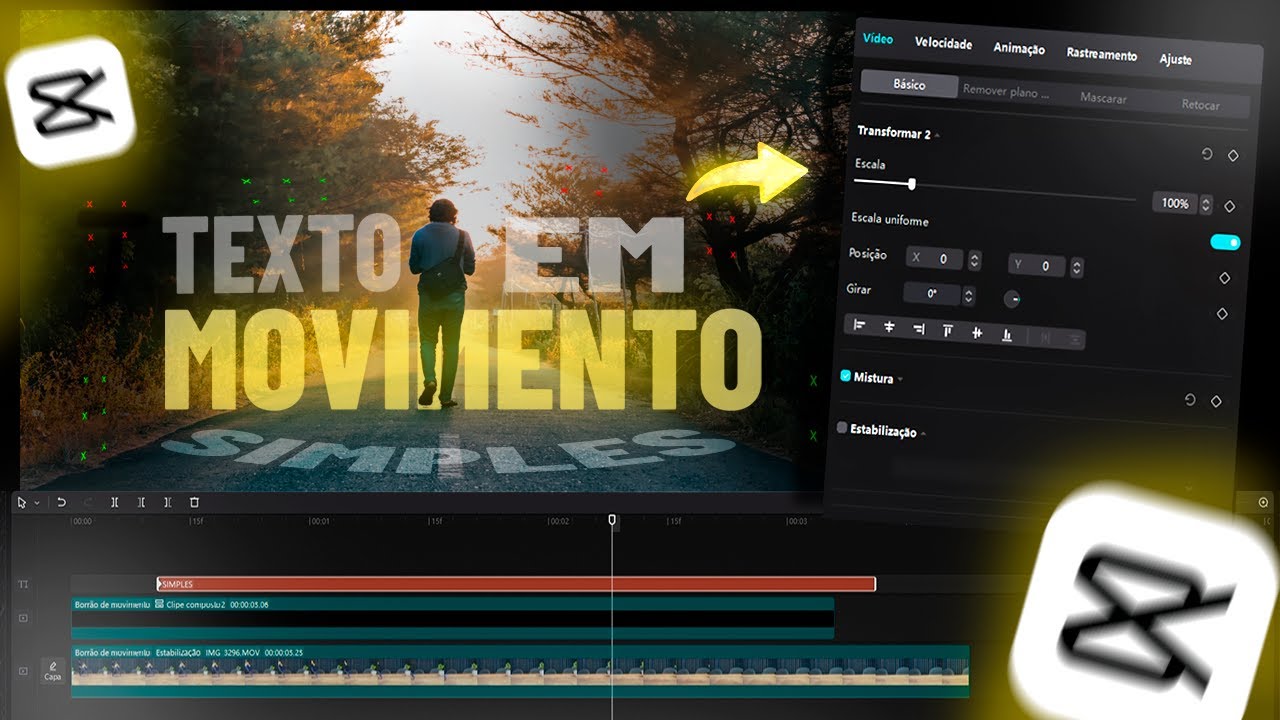Switch to the Animação tab
The image size is (1280, 720).
[x=1019, y=48]
